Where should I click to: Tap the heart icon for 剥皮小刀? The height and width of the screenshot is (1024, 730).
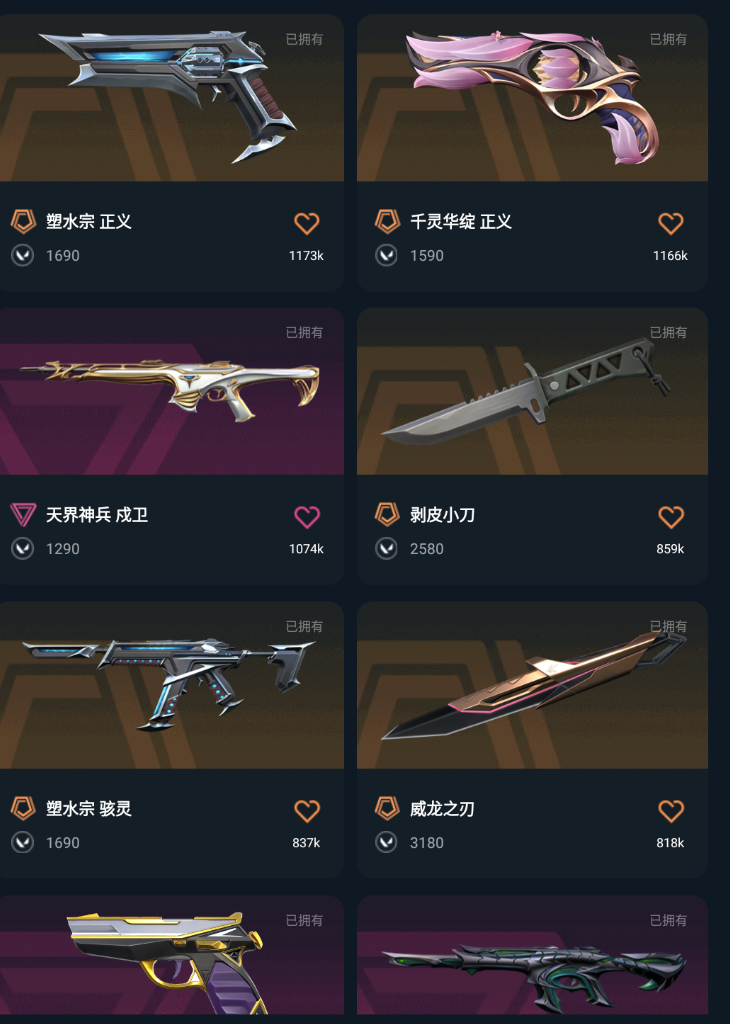[x=671, y=517]
